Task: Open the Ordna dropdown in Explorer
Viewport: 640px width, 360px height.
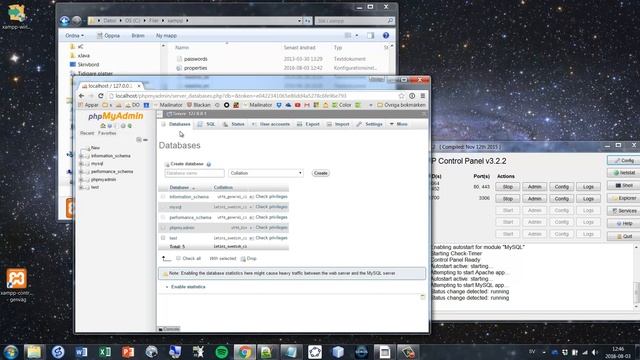Action: 74,36
